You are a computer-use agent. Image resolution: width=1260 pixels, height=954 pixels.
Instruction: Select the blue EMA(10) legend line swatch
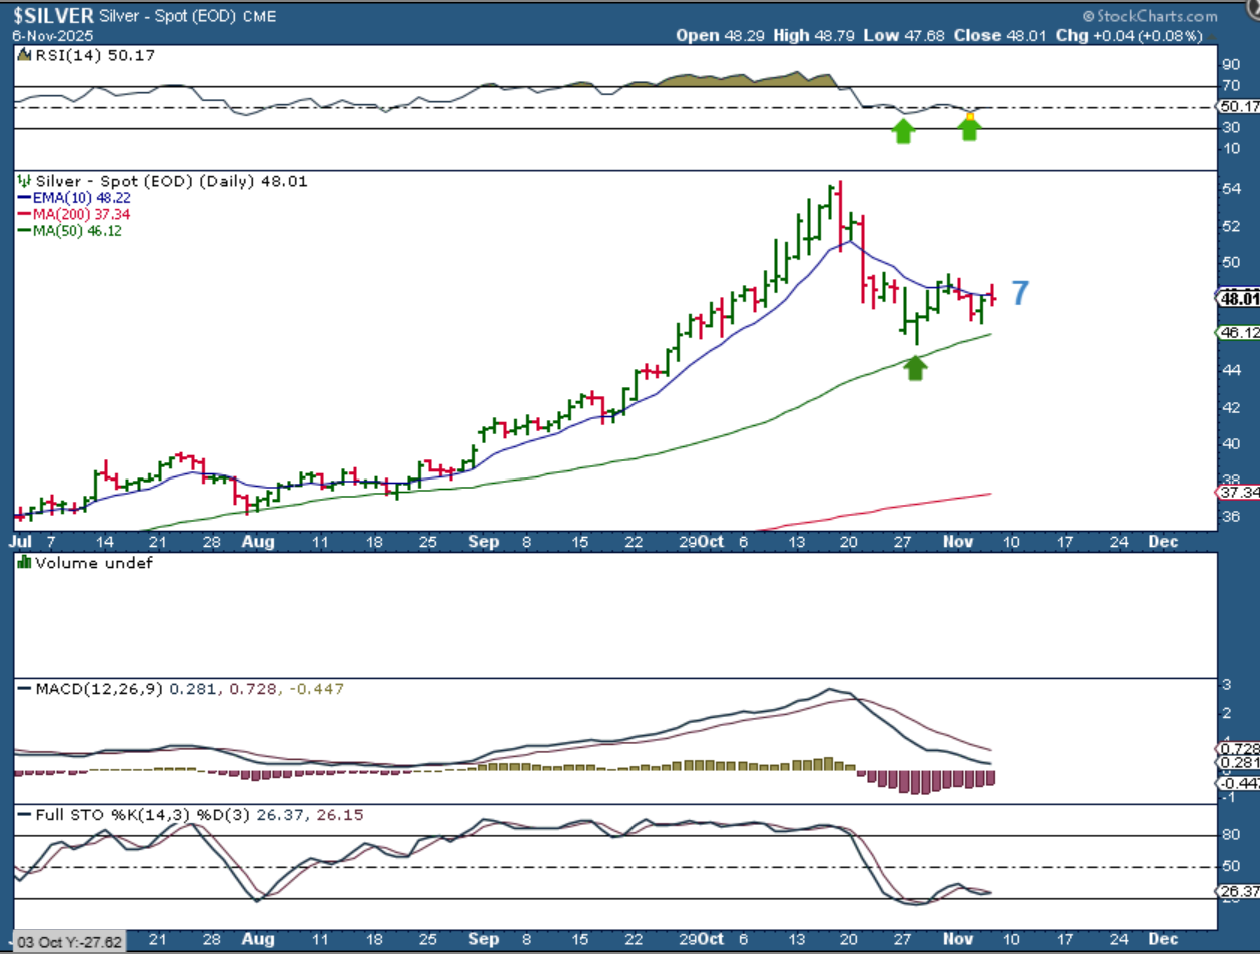[25, 198]
